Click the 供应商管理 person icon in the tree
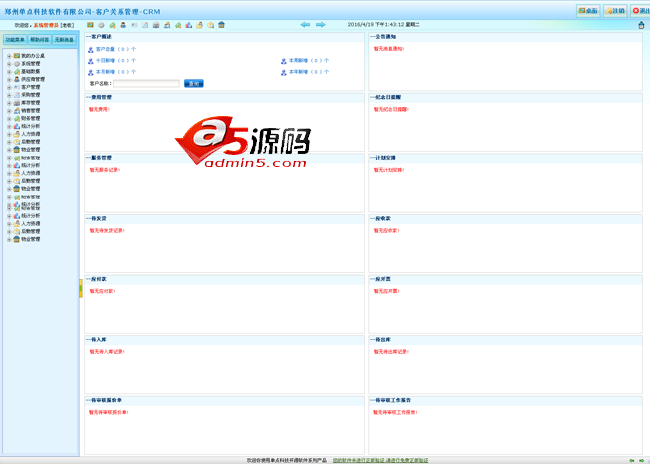The image size is (650, 464). tap(16, 79)
